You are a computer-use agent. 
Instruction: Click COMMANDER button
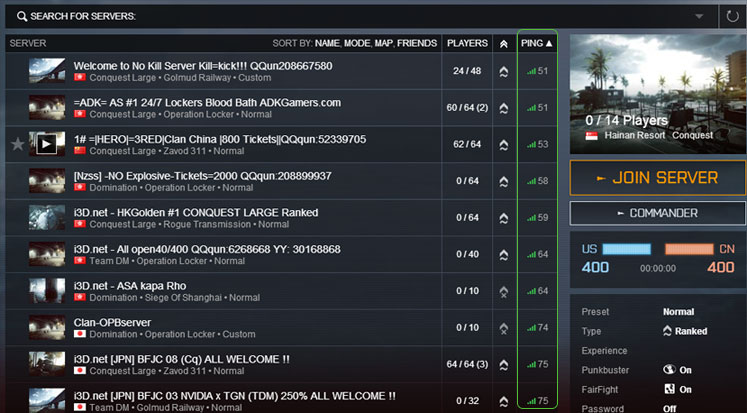657,213
